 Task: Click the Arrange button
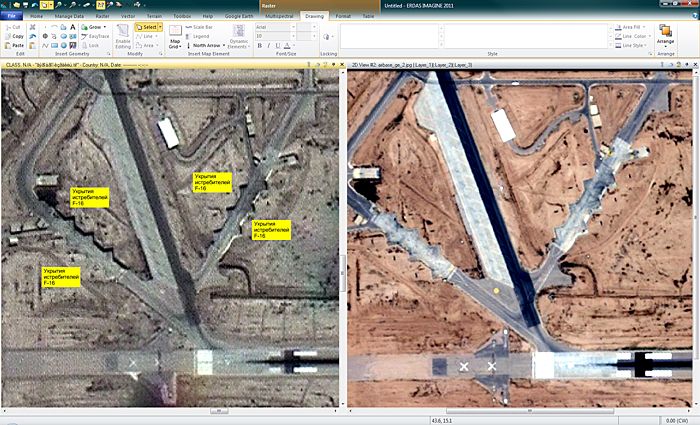[665, 36]
